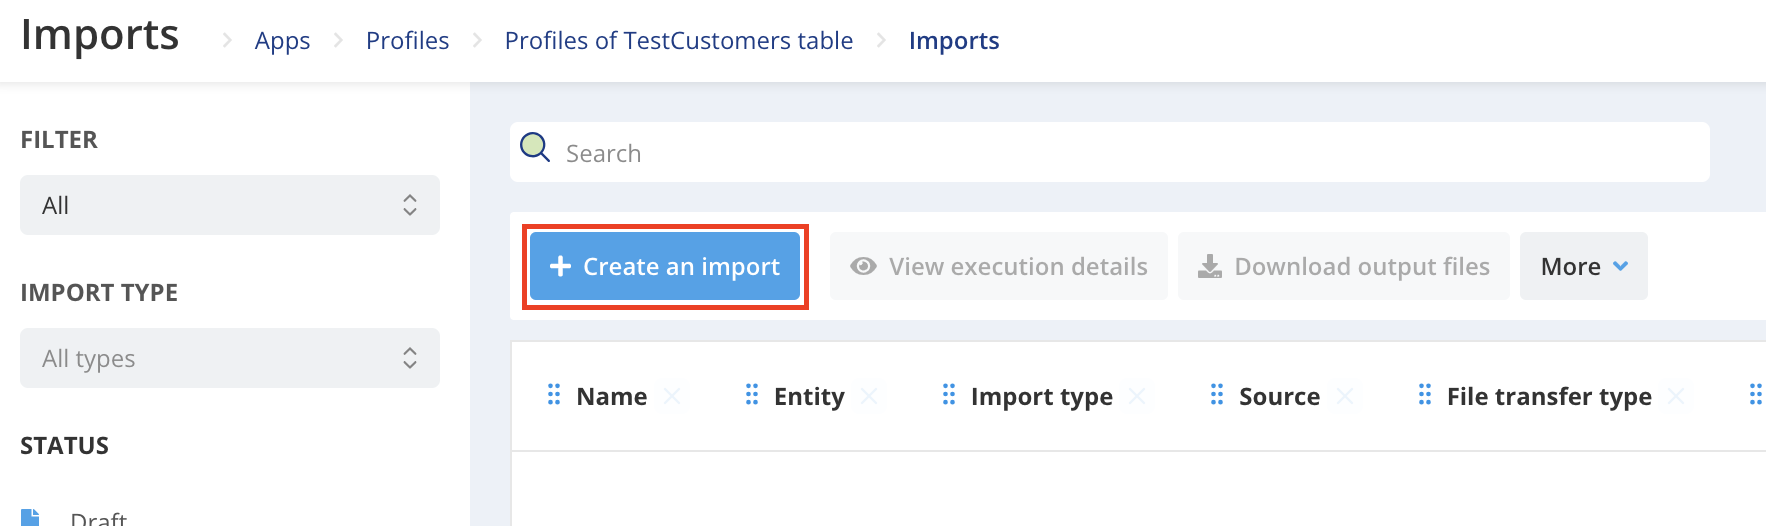Click the eye icon in View execution details
The height and width of the screenshot is (526, 1766).
point(863,266)
